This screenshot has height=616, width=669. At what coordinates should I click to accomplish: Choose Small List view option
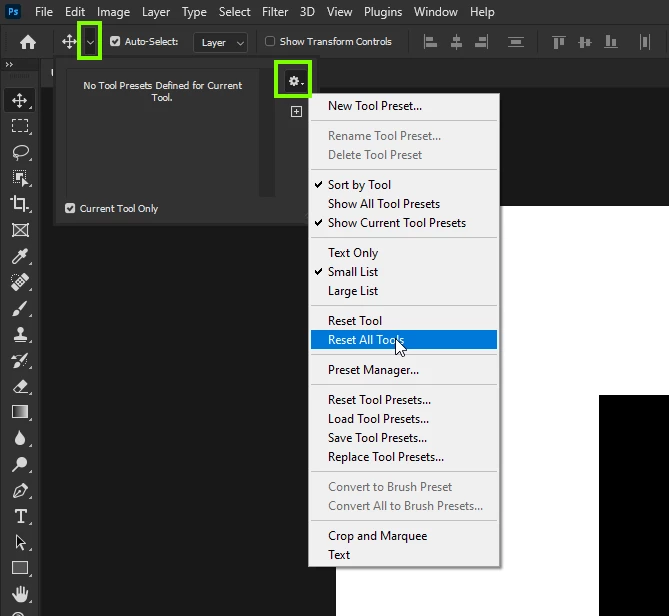tap(404, 272)
